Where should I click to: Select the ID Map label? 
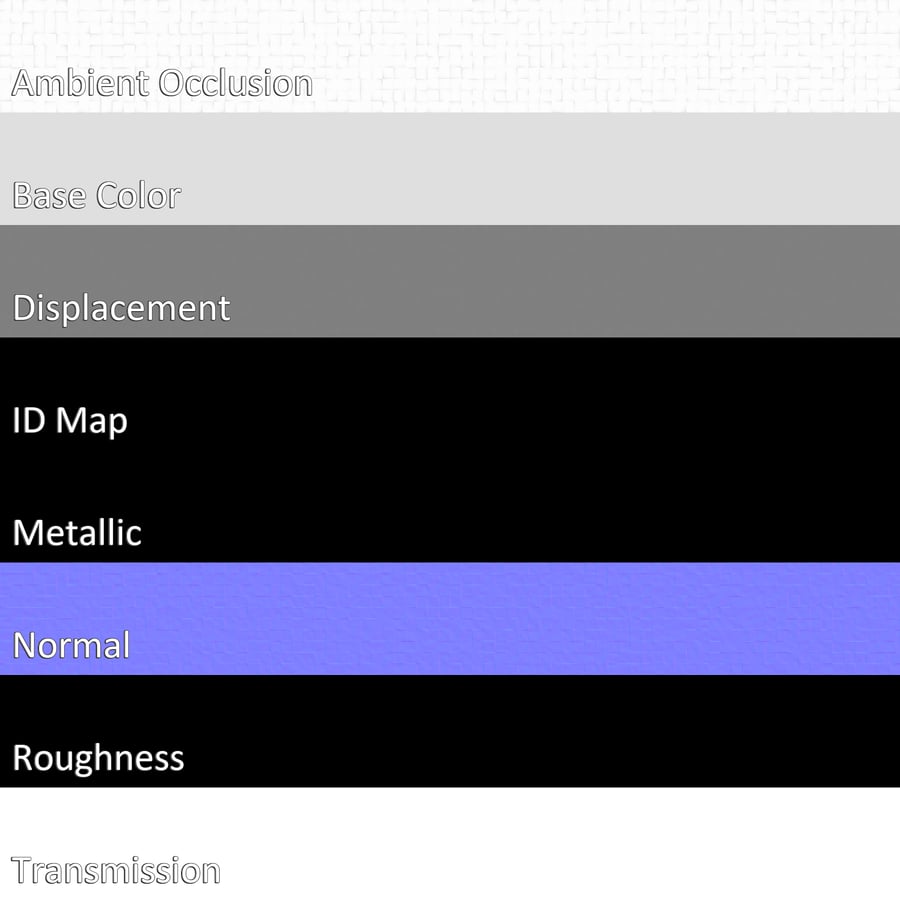[x=70, y=420]
